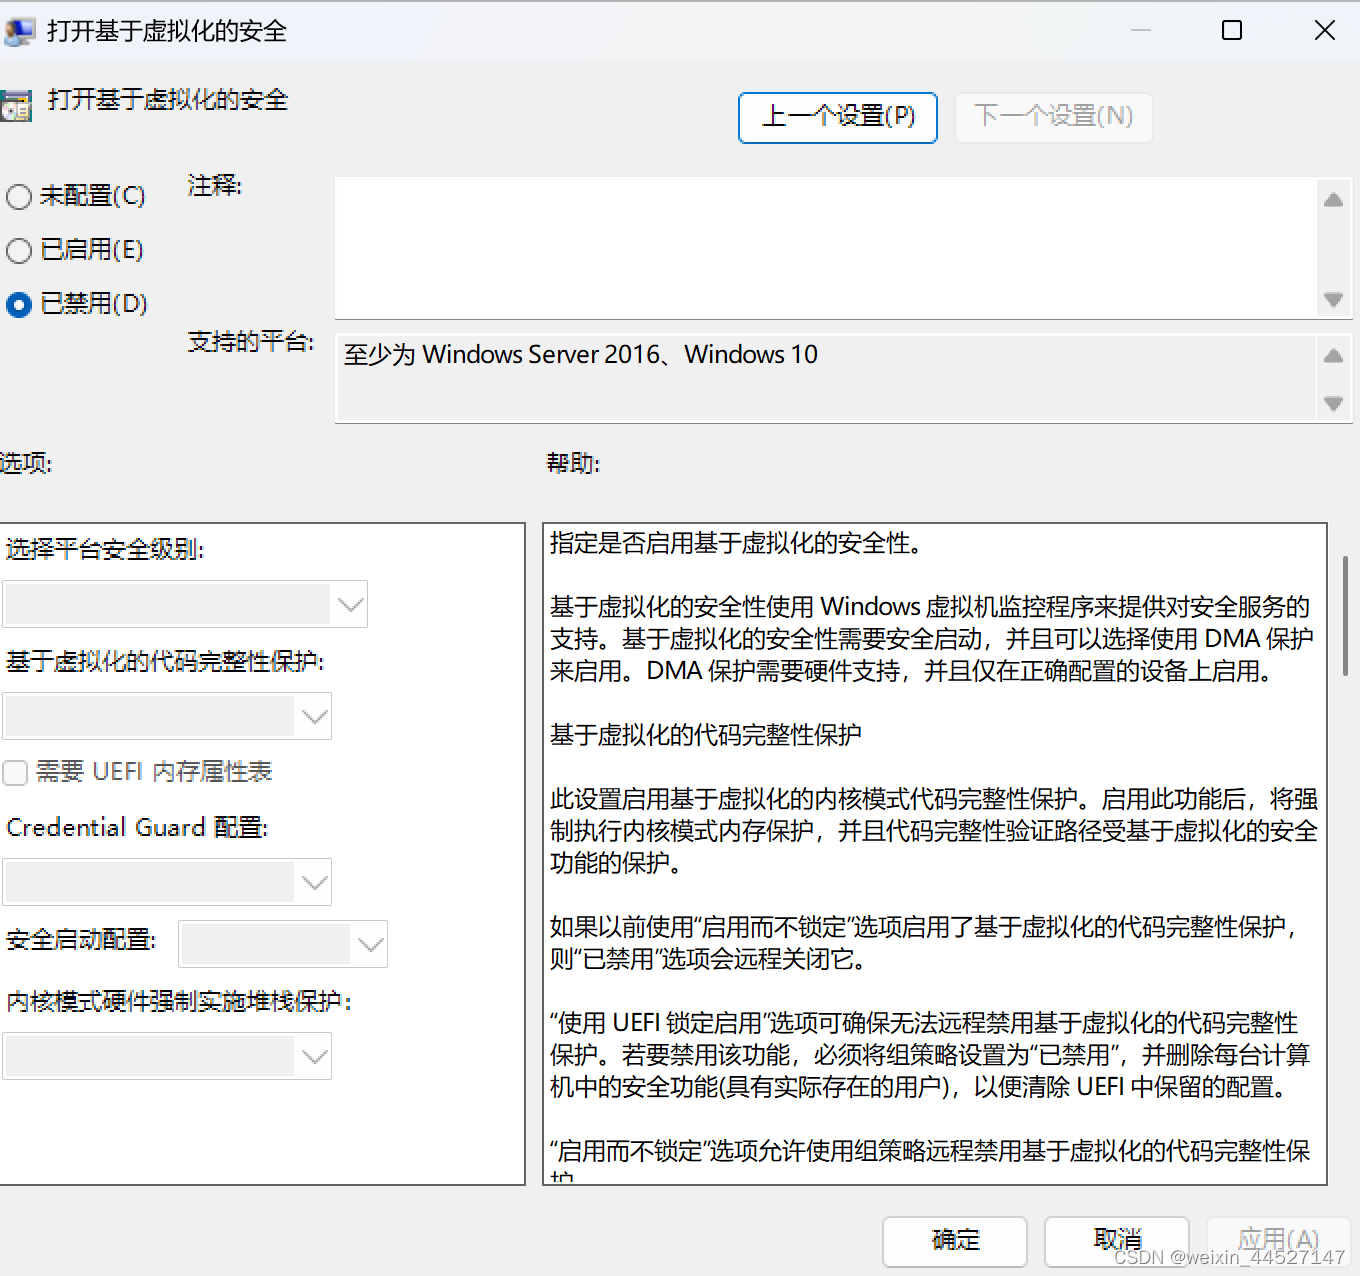Image resolution: width=1360 pixels, height=1276 pixels.
Task: Click the scroll-up arrow of the 注释 box
Action: coord(1333,199)
